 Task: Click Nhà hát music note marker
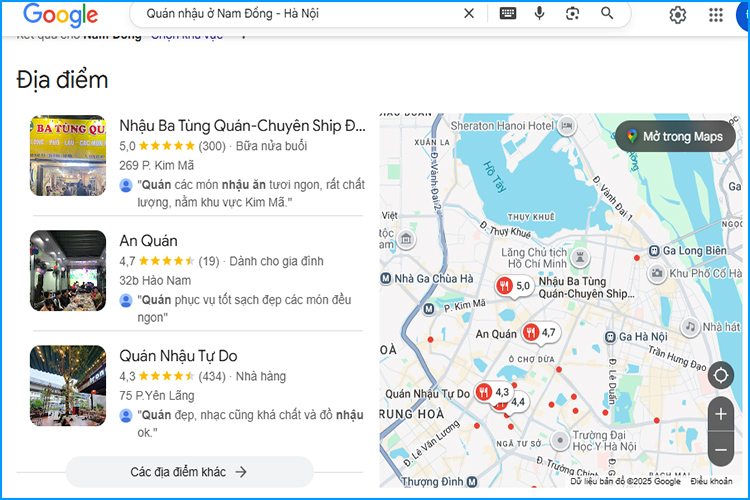pos(690,327)
